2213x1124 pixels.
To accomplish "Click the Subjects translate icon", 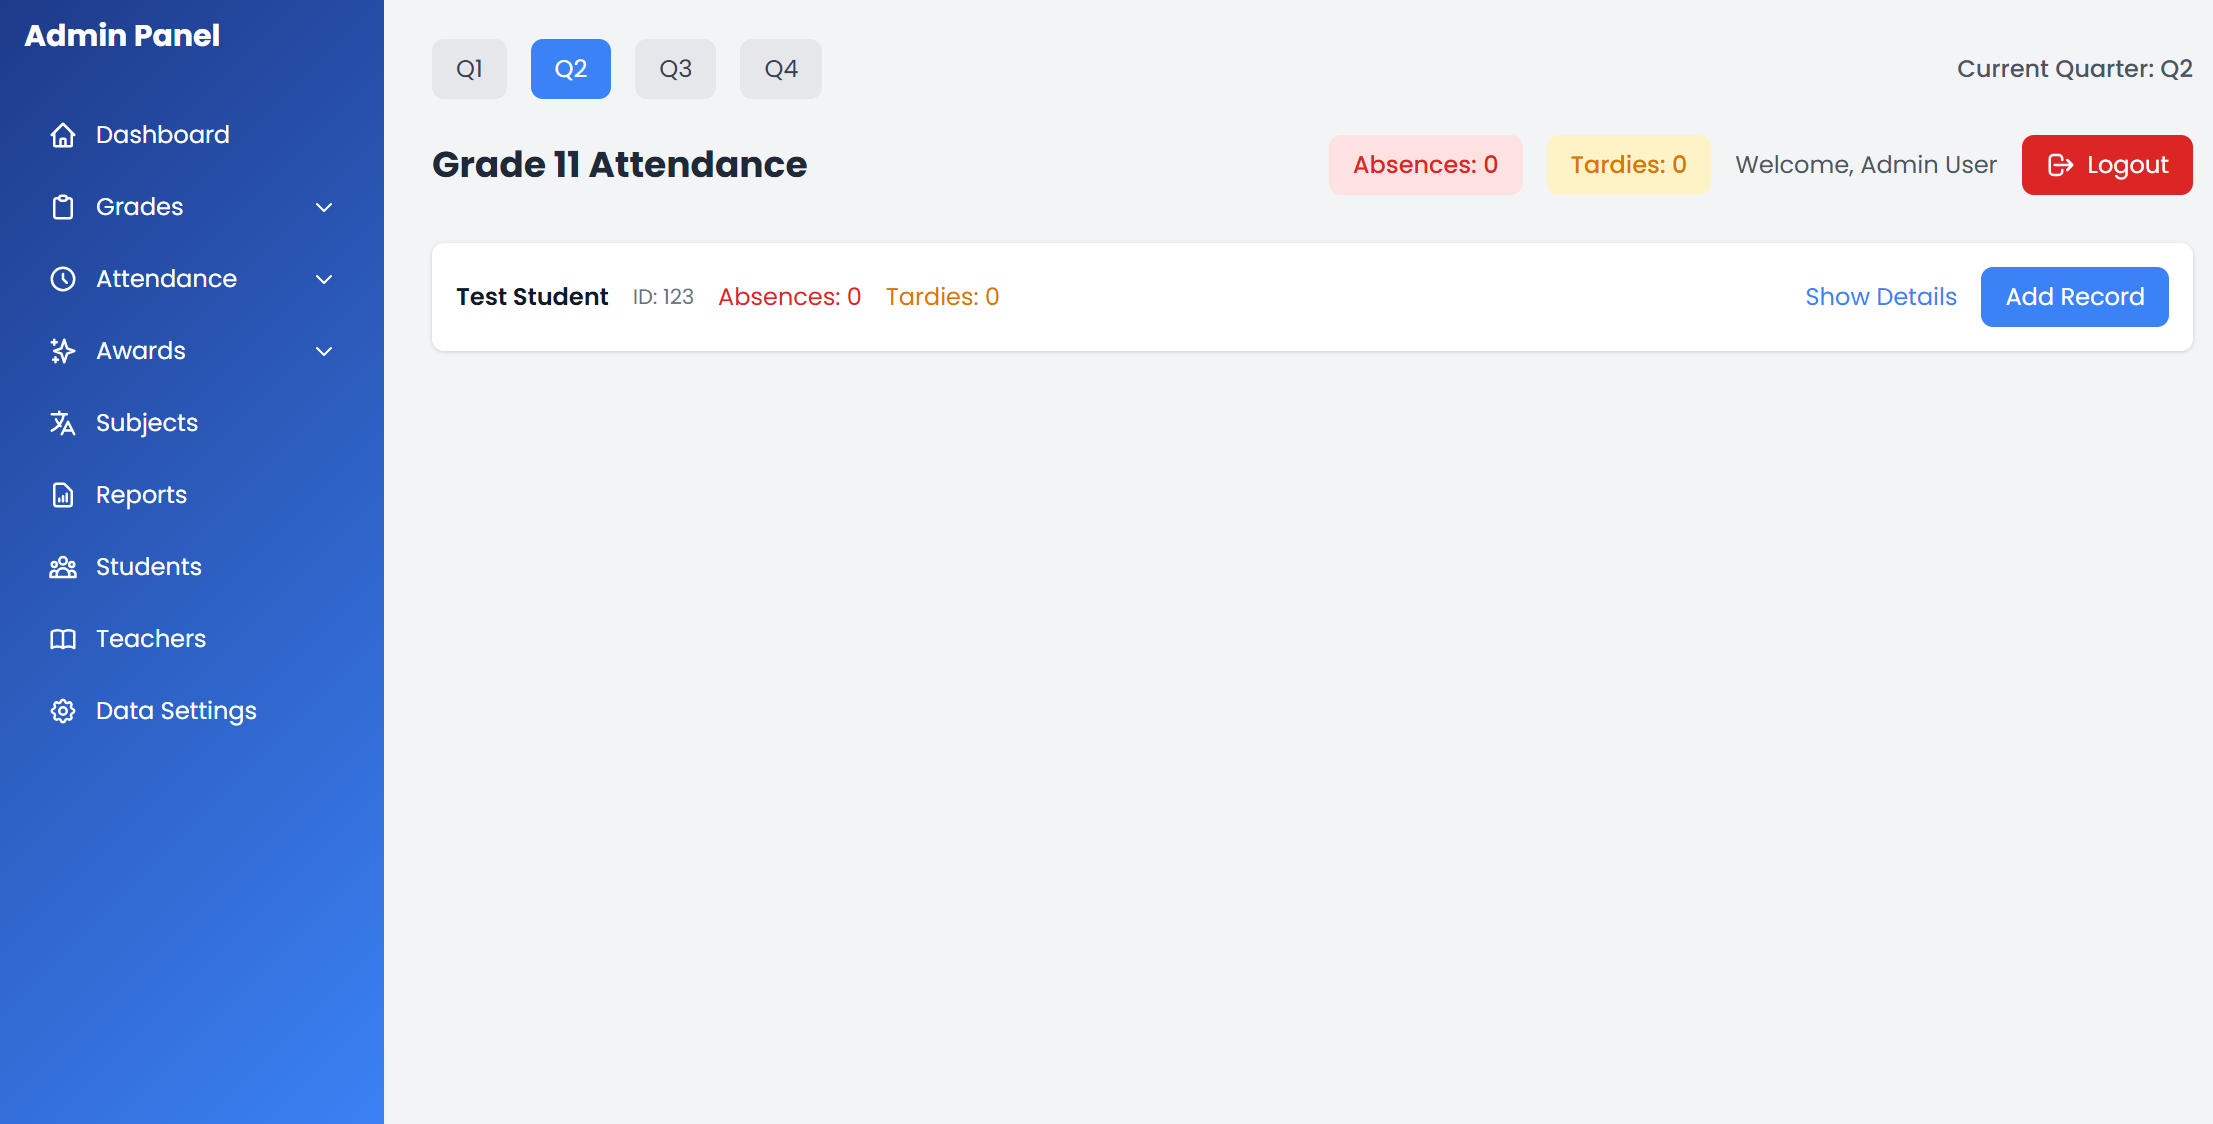I will point(63,423).
